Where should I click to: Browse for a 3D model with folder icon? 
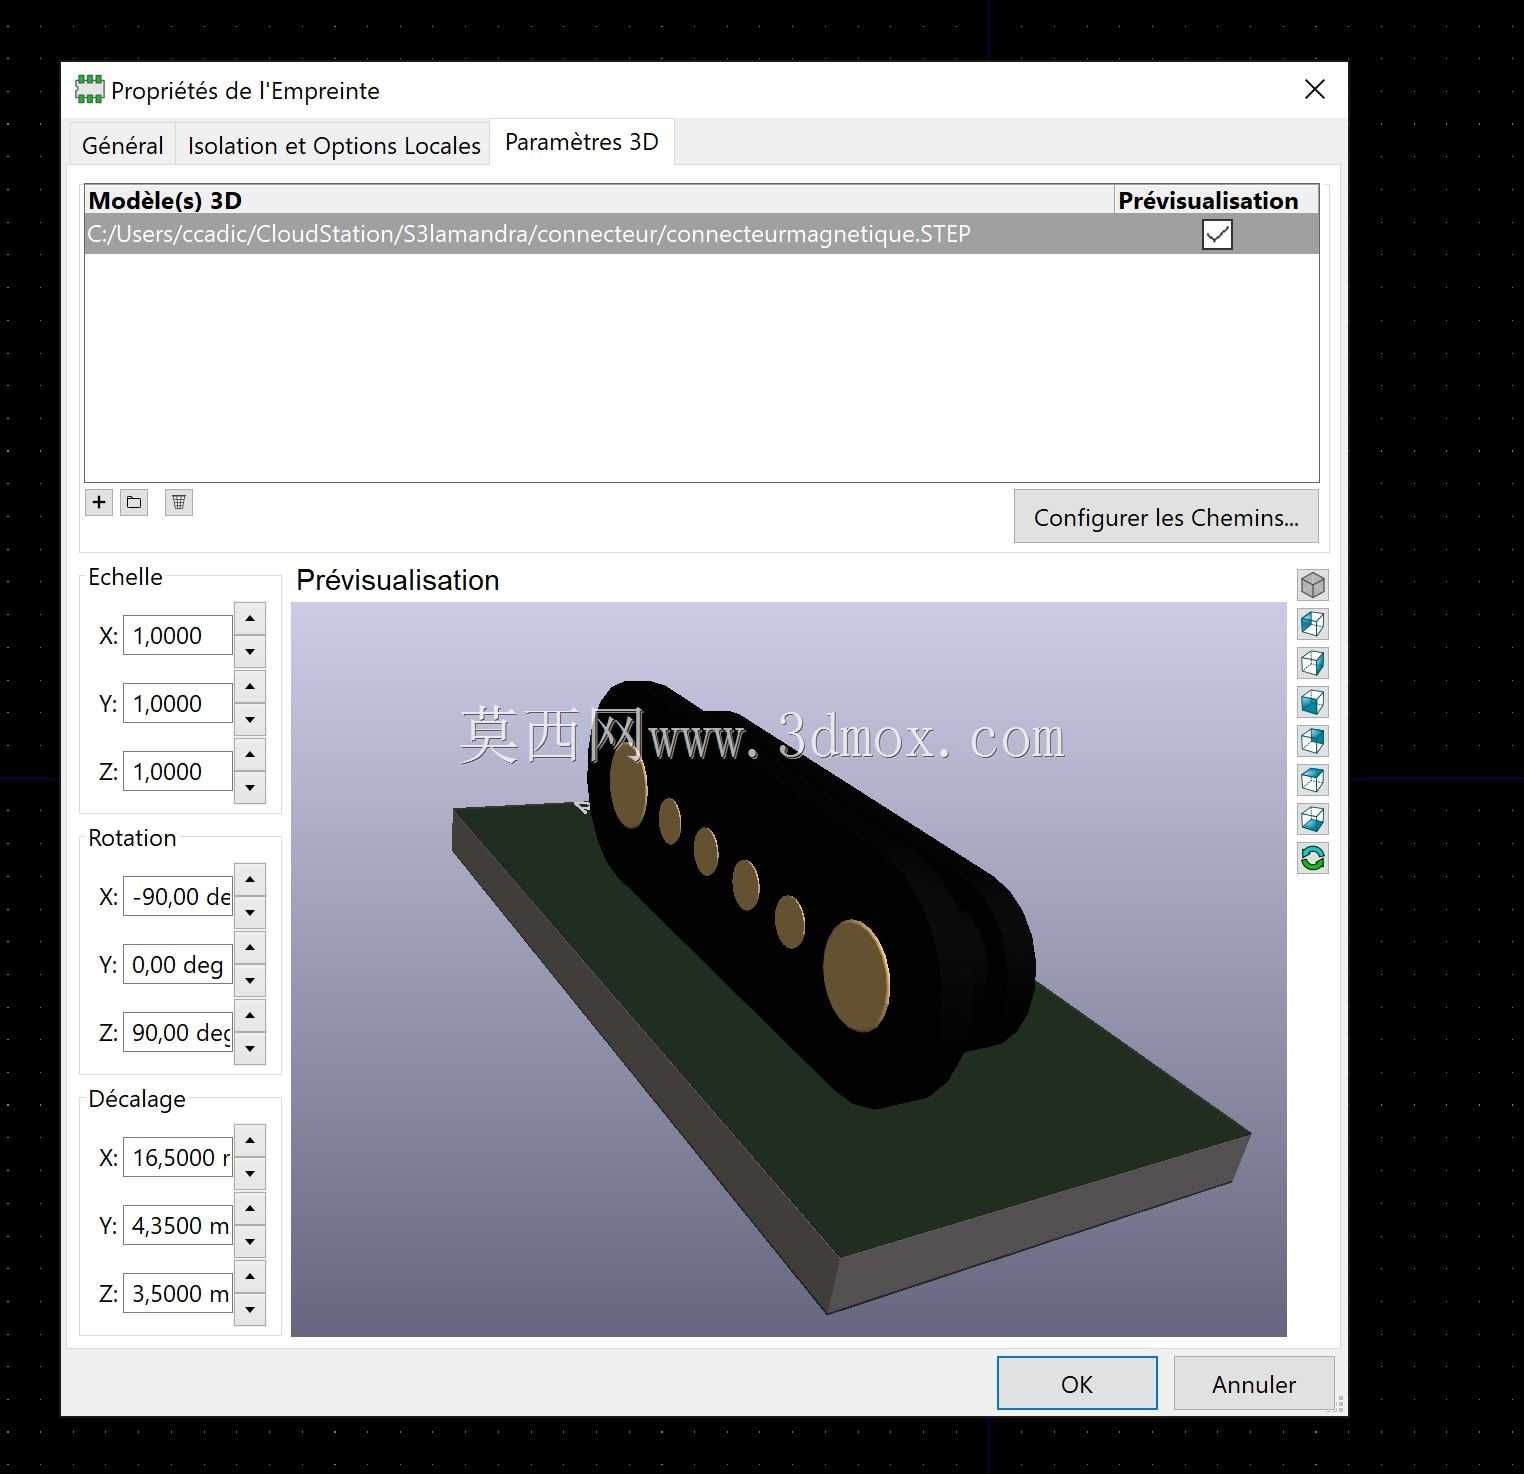point(134,502)
